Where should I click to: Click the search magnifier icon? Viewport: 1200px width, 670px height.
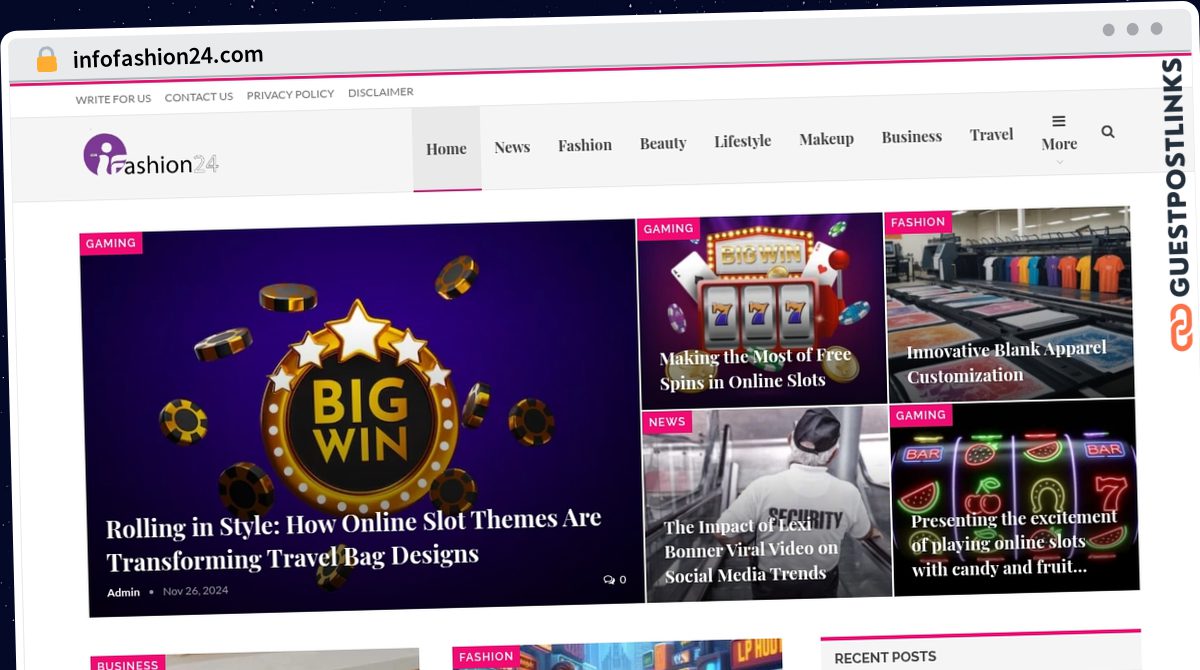click(x=1107, y=132)
